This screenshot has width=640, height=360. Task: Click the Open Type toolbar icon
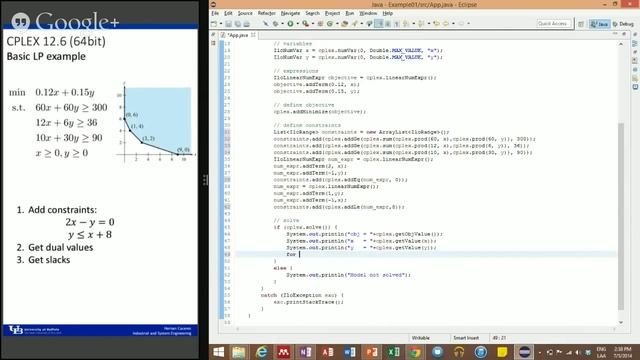click(344, 24)
